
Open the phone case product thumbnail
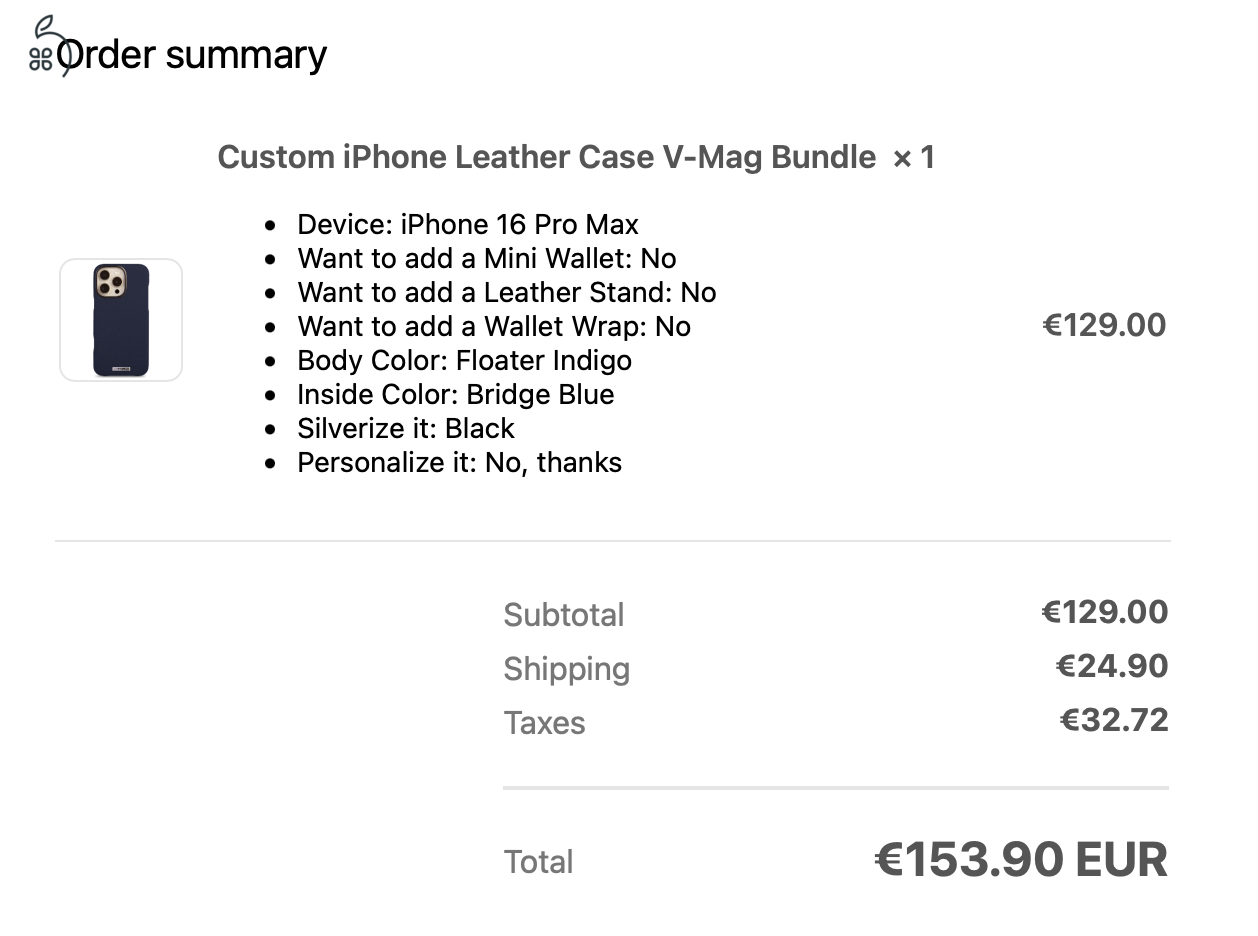121,320
